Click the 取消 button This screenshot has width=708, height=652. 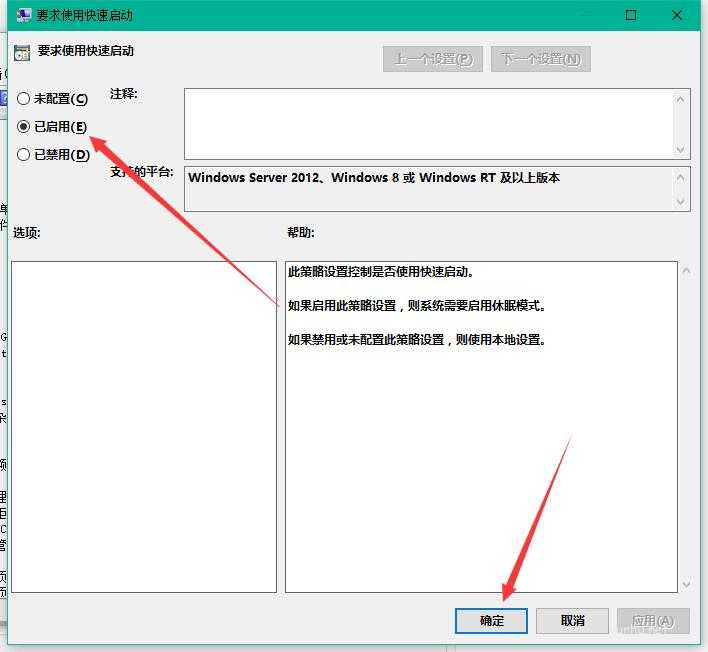pos(572,621)
